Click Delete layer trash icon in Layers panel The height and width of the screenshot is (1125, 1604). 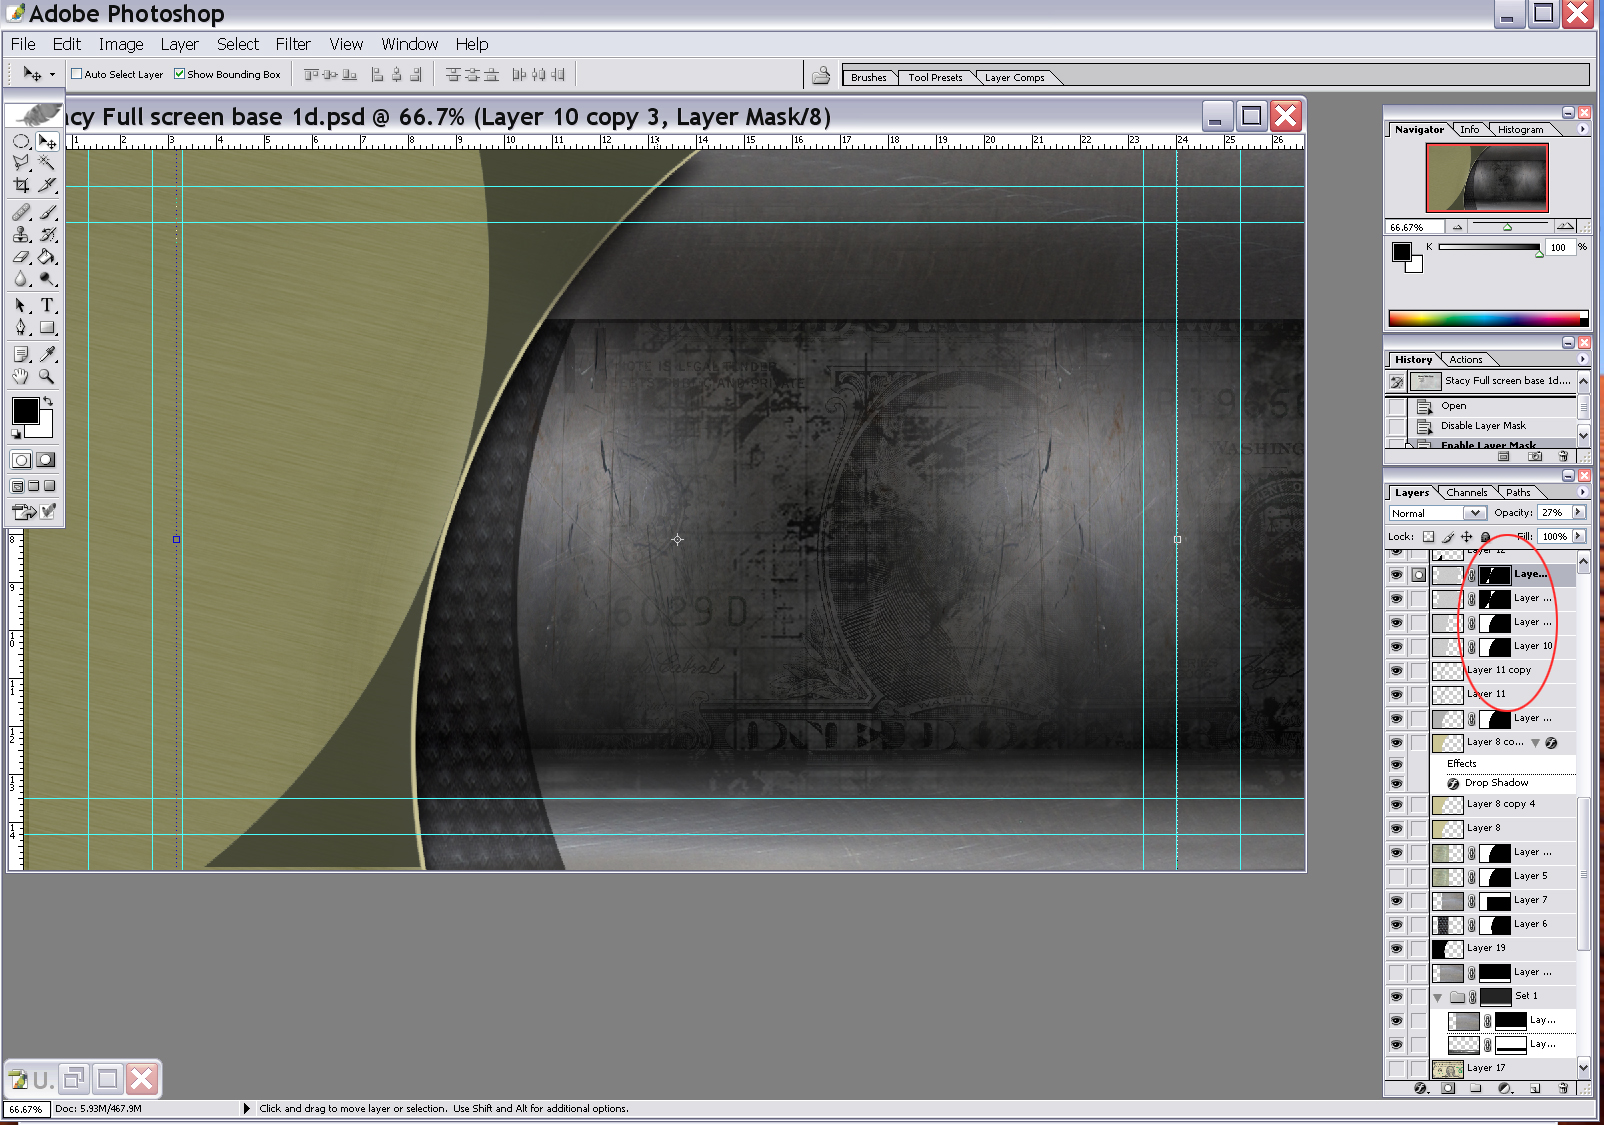click(x=1563, y=1088)
